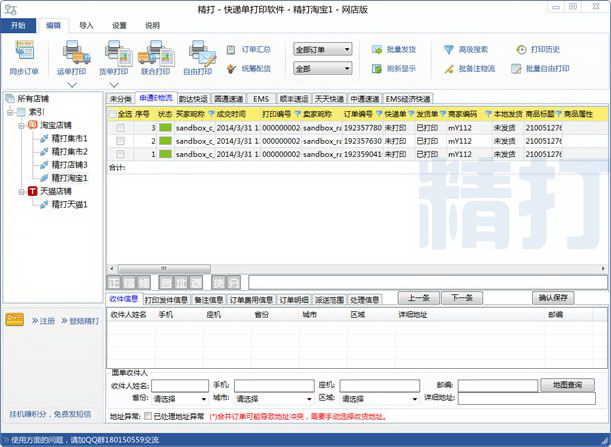Screen dimensions: 611x447
Task: Open 高级搜索 advanced search
Action: pyautogui.click(x=466, y=49)
